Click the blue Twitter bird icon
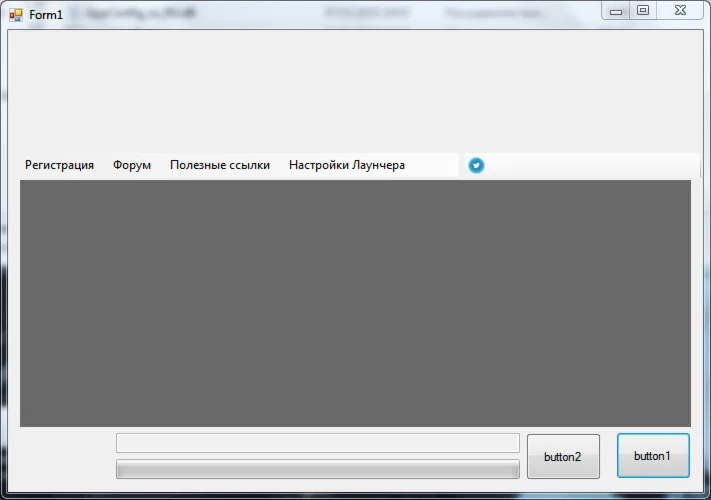 point(476,165)
